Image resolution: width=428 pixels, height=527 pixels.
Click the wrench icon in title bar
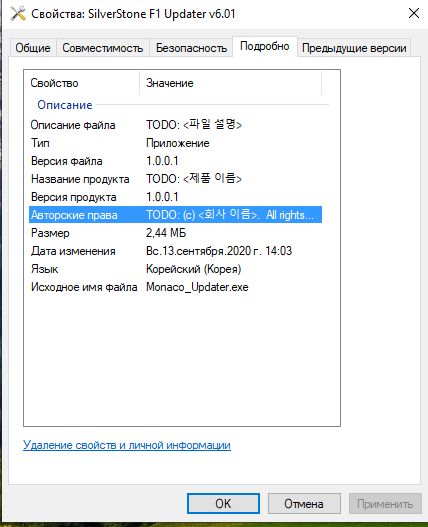[x=17, y=14]
